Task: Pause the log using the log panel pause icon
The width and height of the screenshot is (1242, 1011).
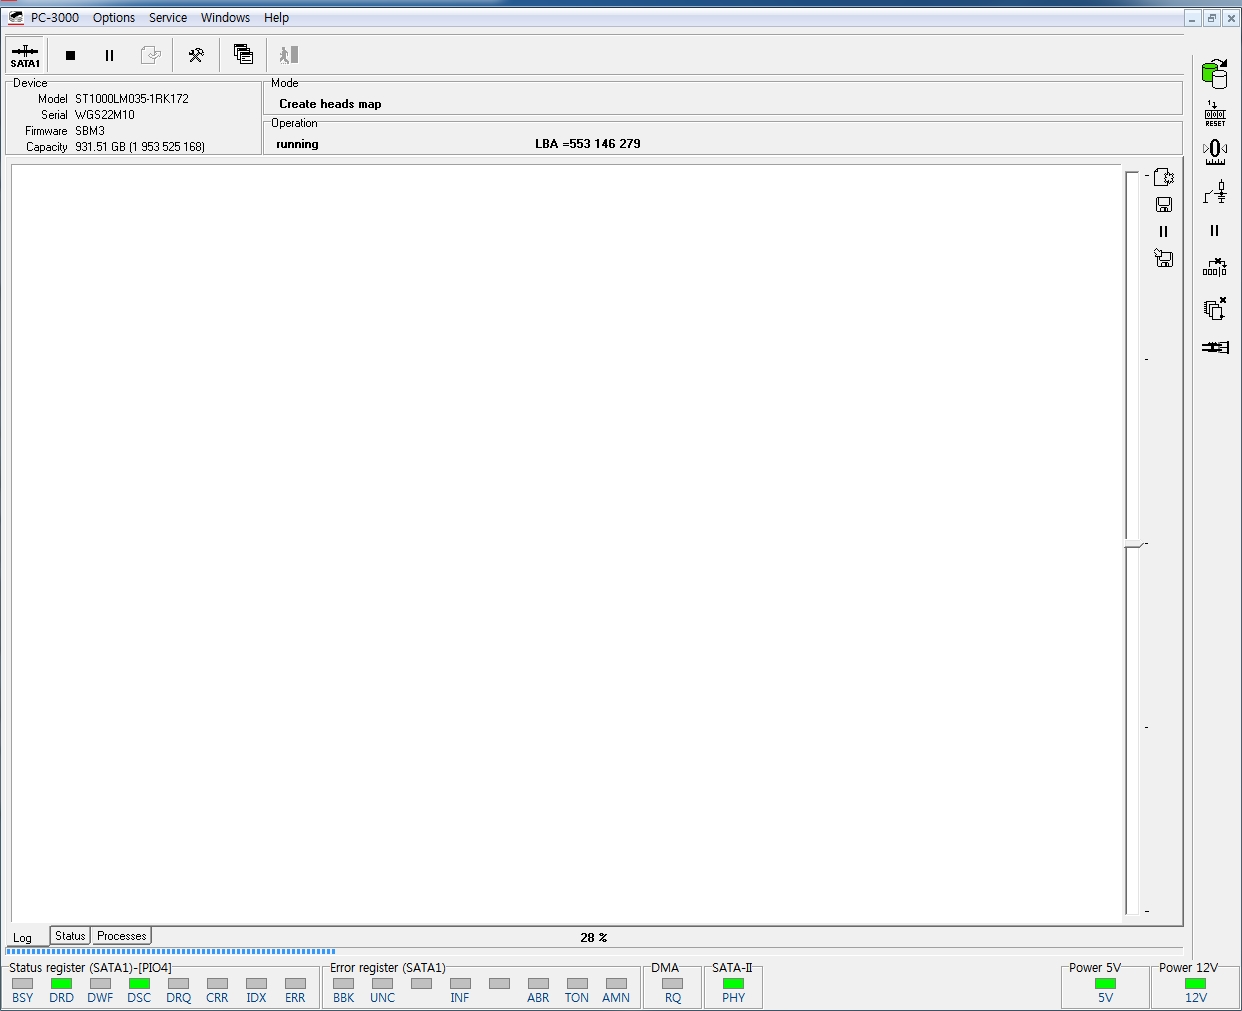Action: coord(1163,231)
